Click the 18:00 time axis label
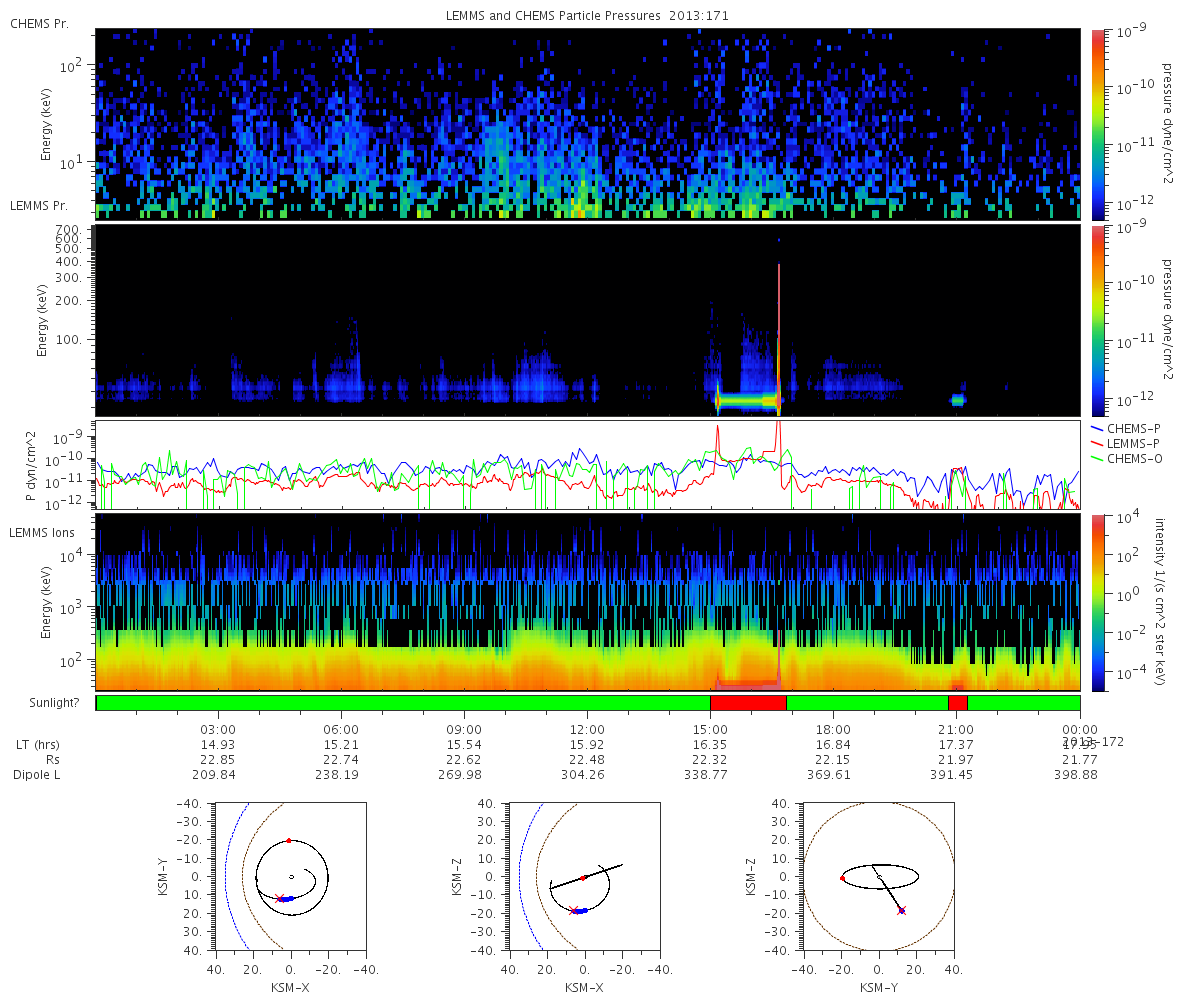 (833, 730)
